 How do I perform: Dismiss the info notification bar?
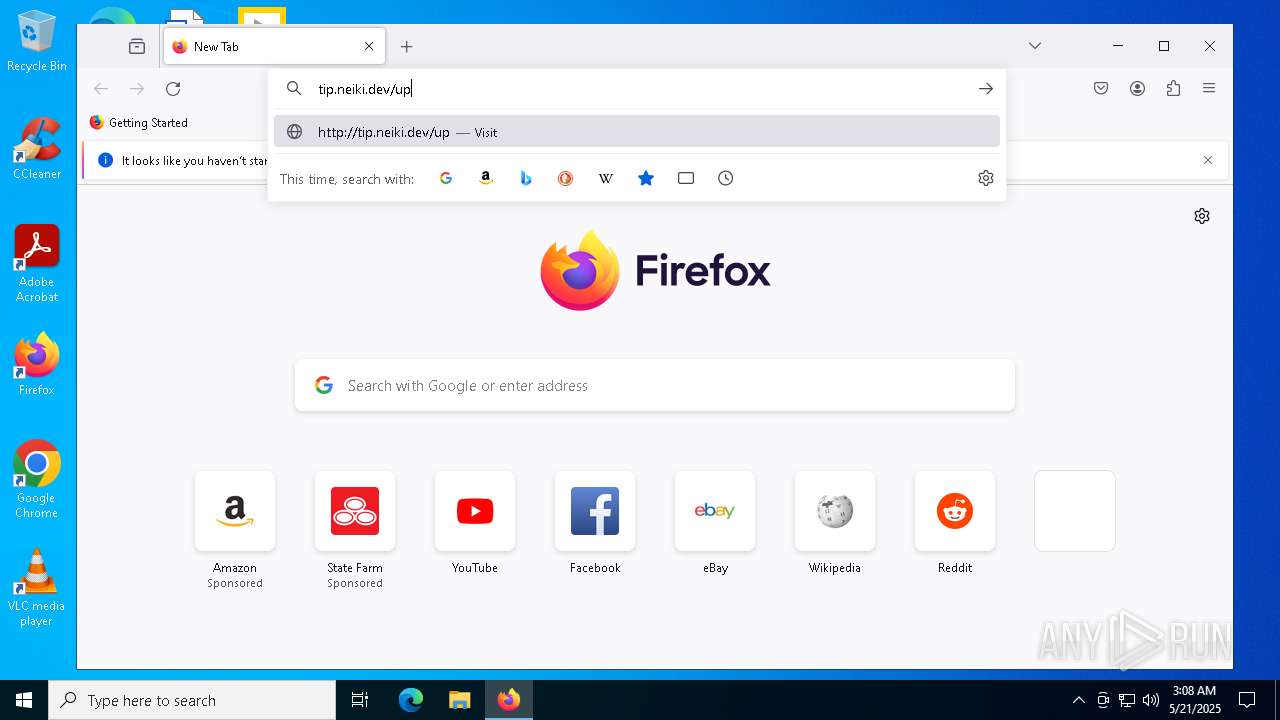tap(1208, 160)
